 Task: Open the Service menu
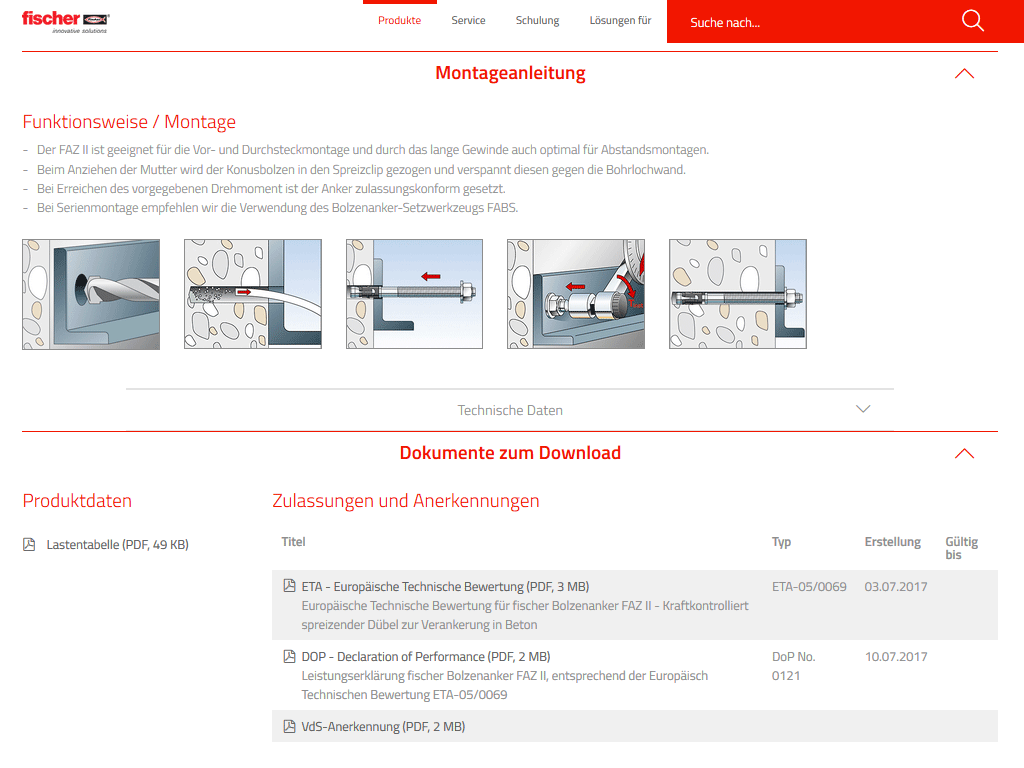pyautogui.click(x=468, y=21)
